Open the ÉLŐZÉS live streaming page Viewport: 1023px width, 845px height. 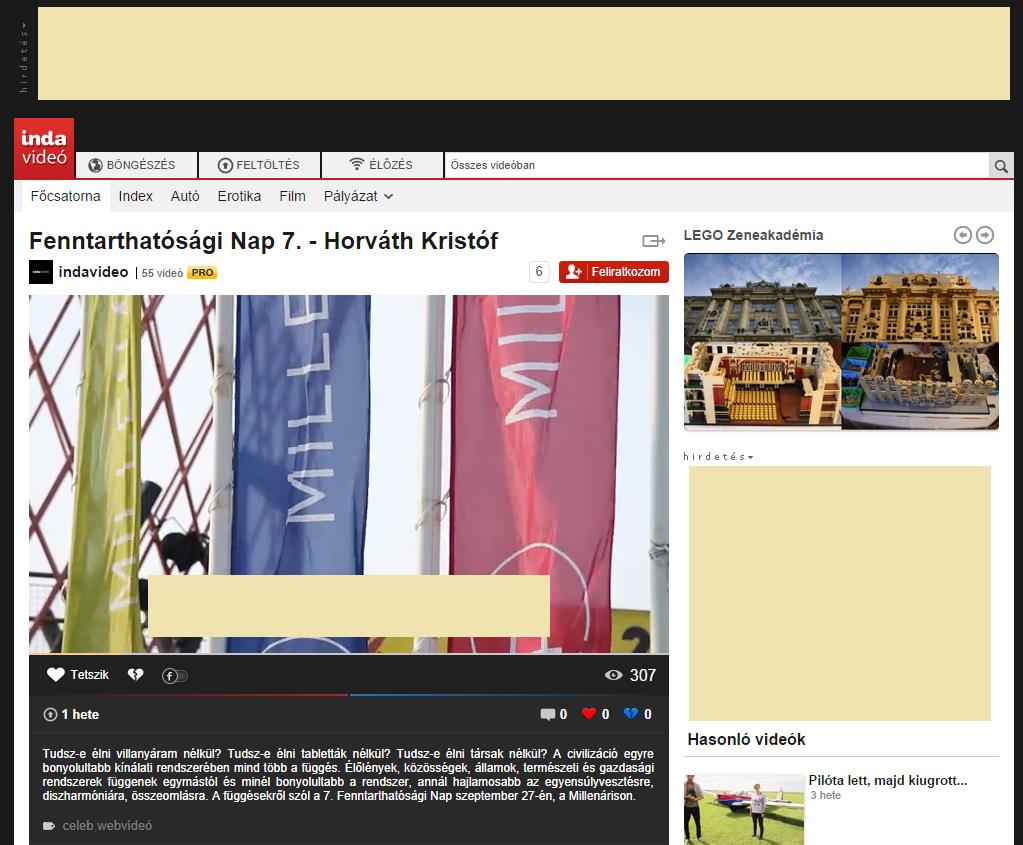[382, 165]
